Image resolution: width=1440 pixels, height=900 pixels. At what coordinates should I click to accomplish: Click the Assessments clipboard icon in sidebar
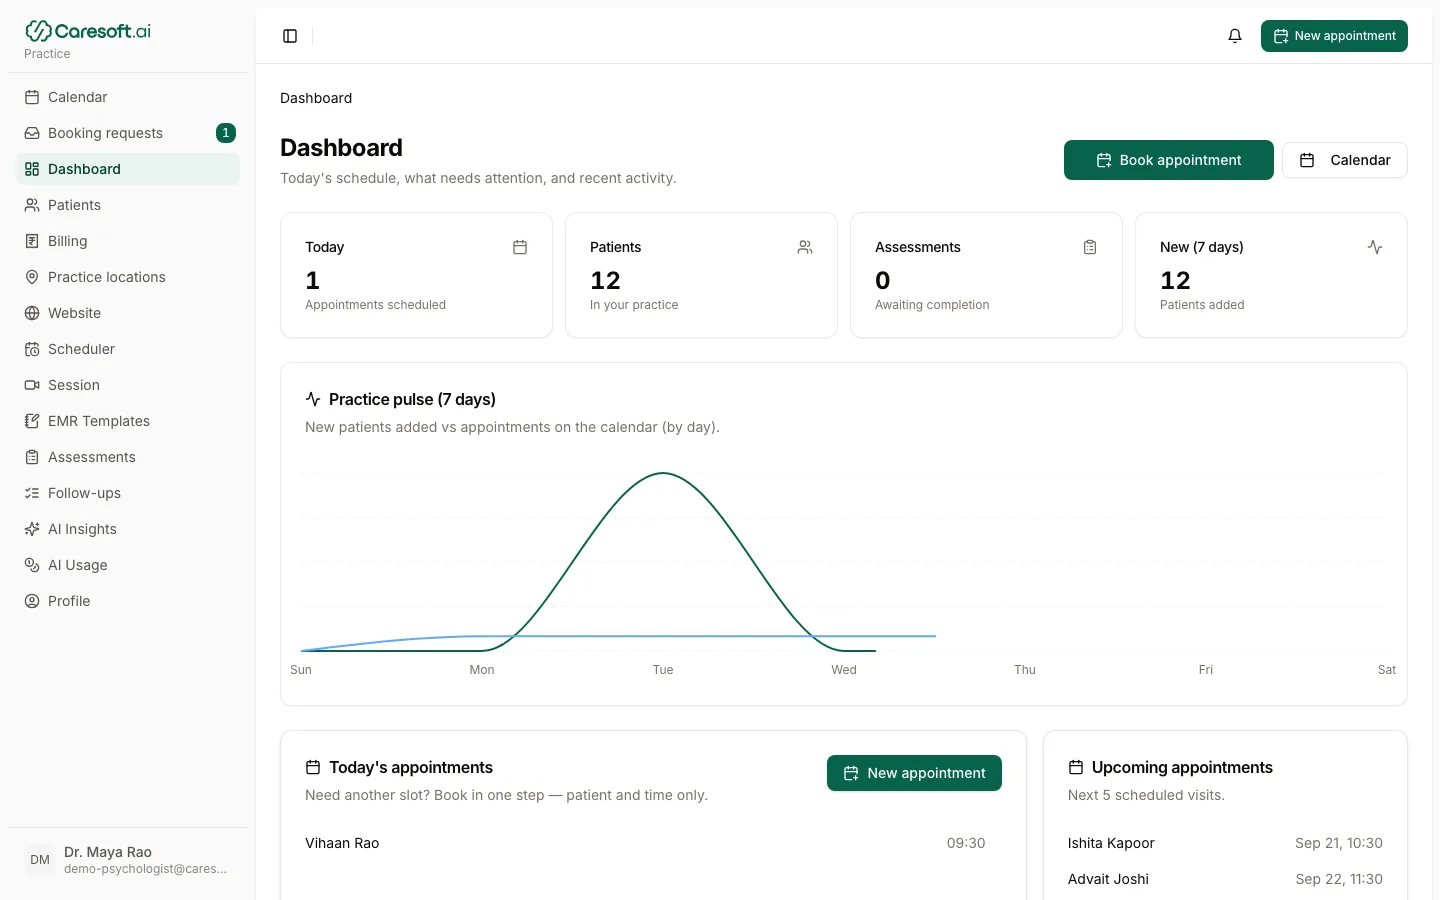[x=32, y=457]
